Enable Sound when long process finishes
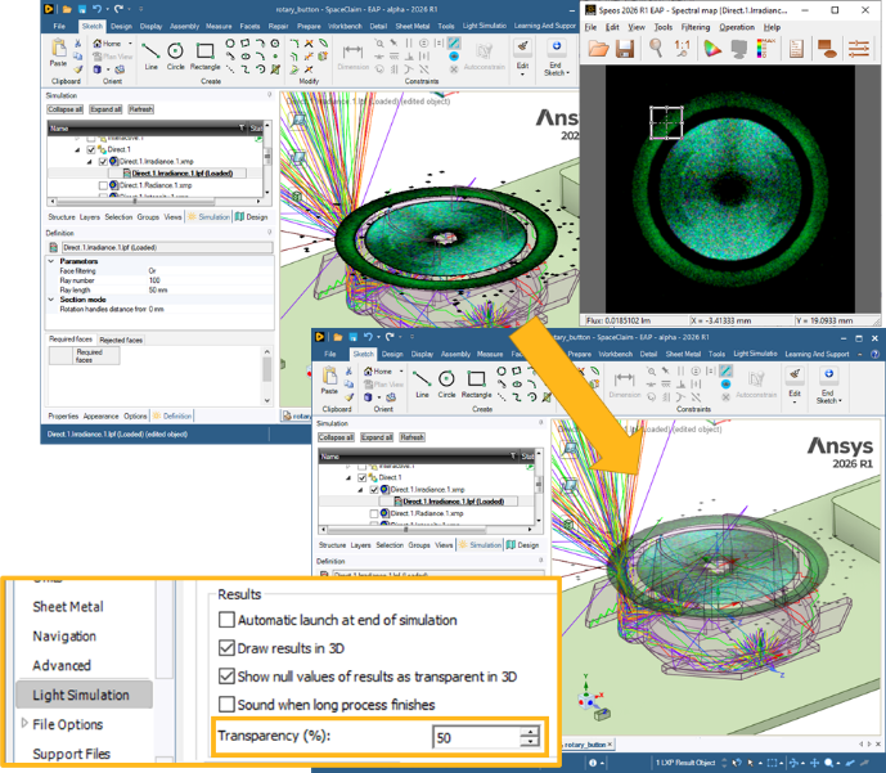 tap(227, 705)
